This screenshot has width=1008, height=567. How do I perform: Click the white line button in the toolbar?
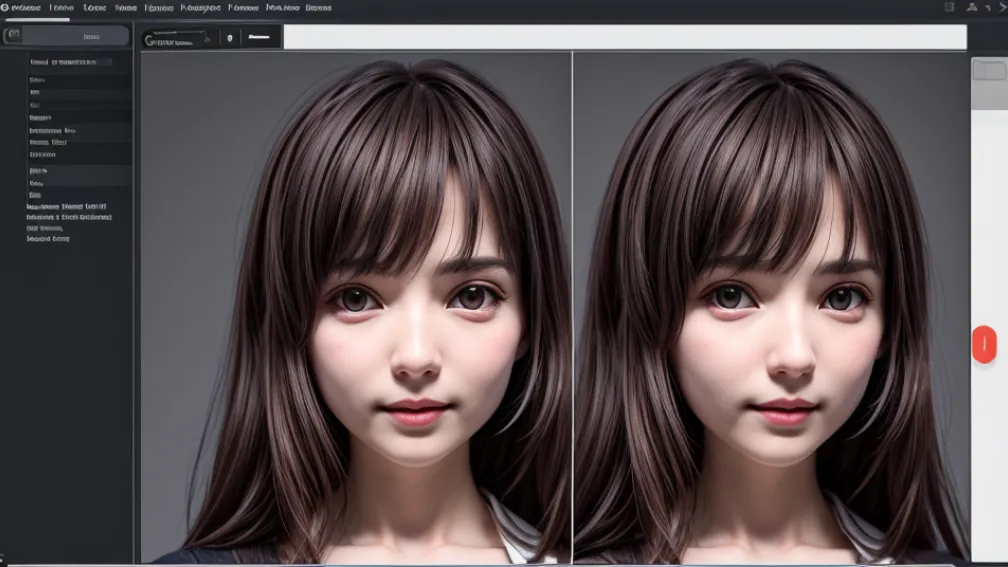(x=260, y=38)
